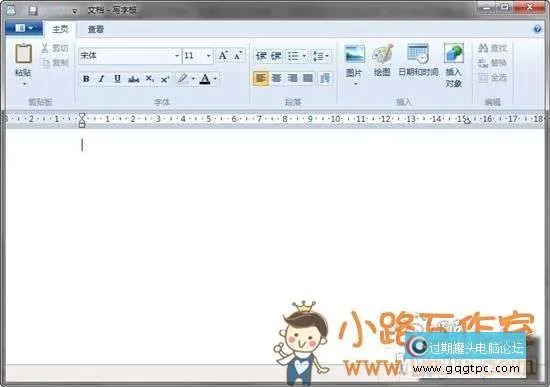
Task: Click the WordPad window icon in title bar
Action: pos(11,11)
